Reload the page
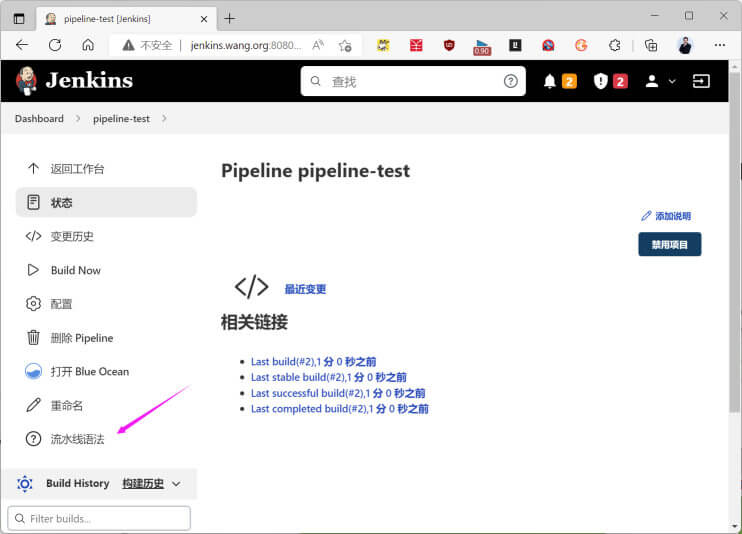 tap(55, 45)
